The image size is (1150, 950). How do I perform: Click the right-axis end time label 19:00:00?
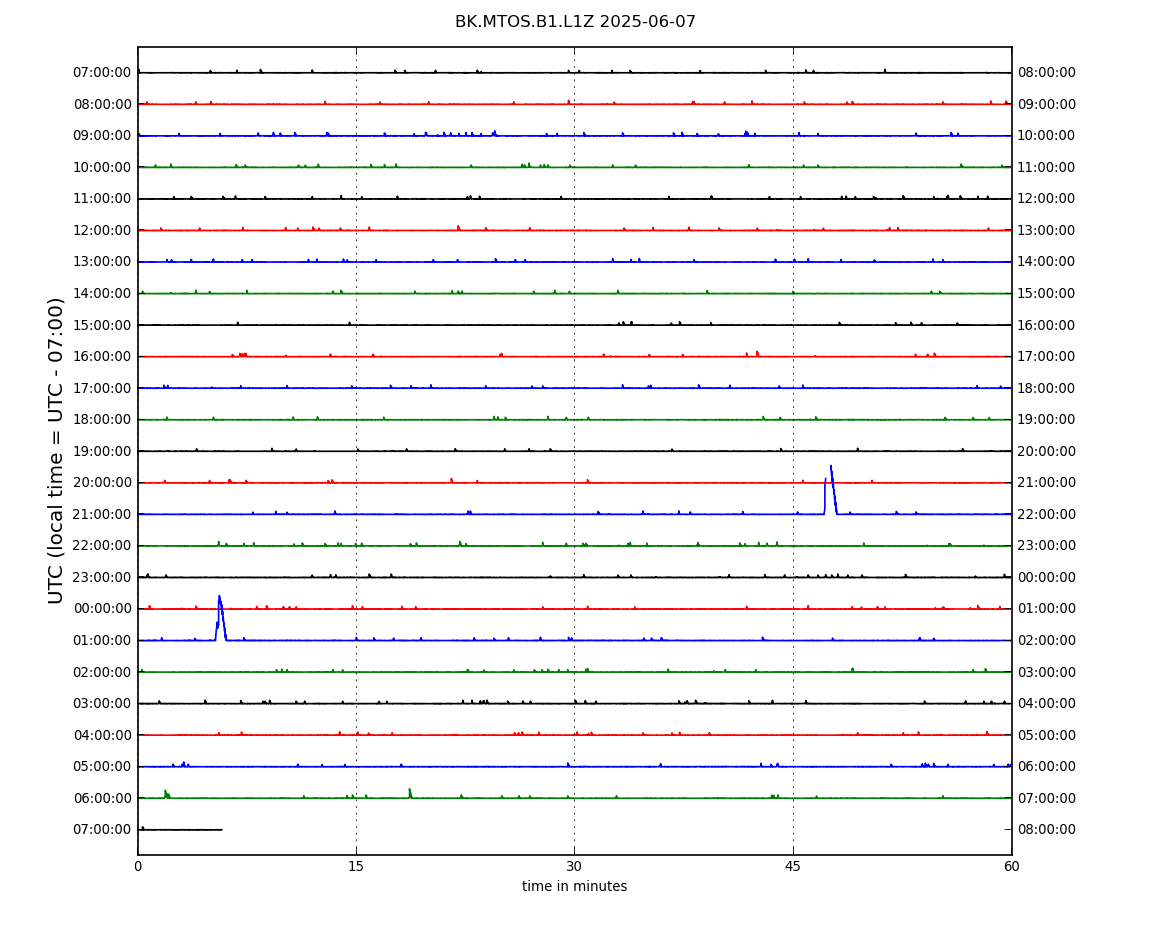[x=1047, y=420]
